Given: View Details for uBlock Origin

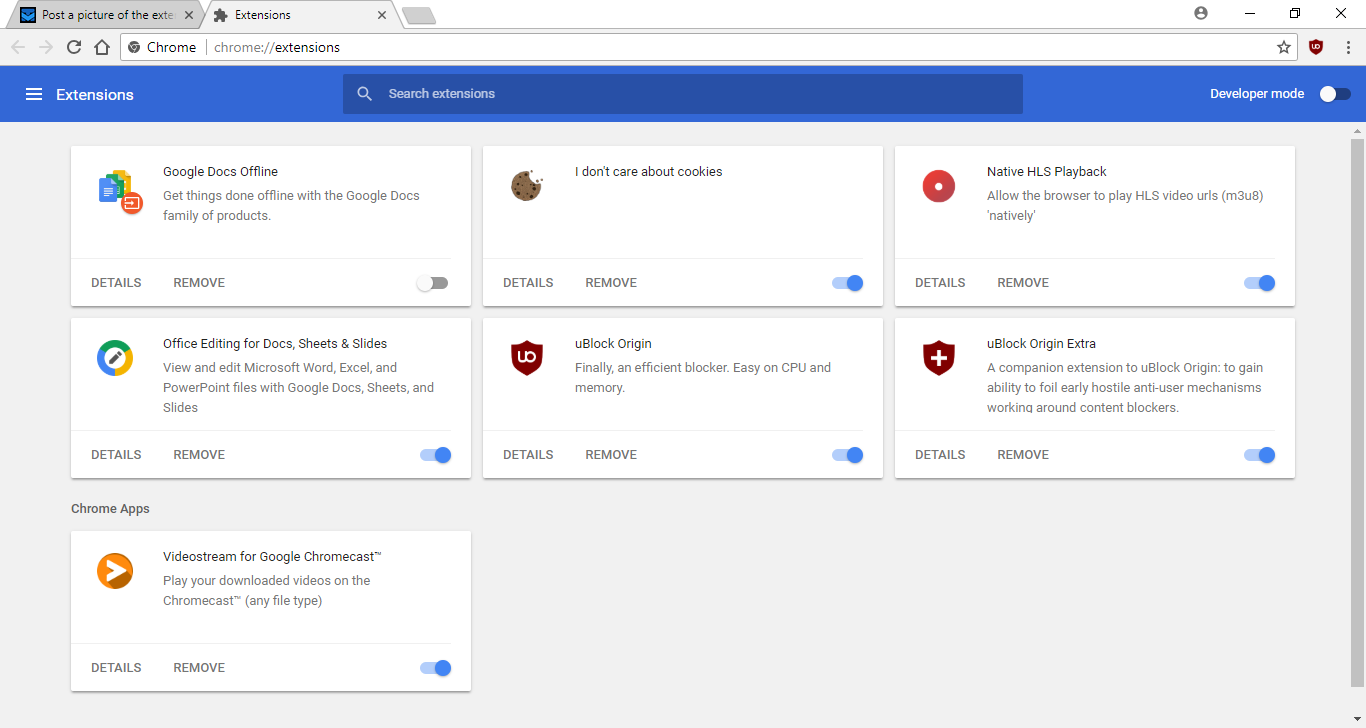Looking at the screenshot, I should pos(528,455).
